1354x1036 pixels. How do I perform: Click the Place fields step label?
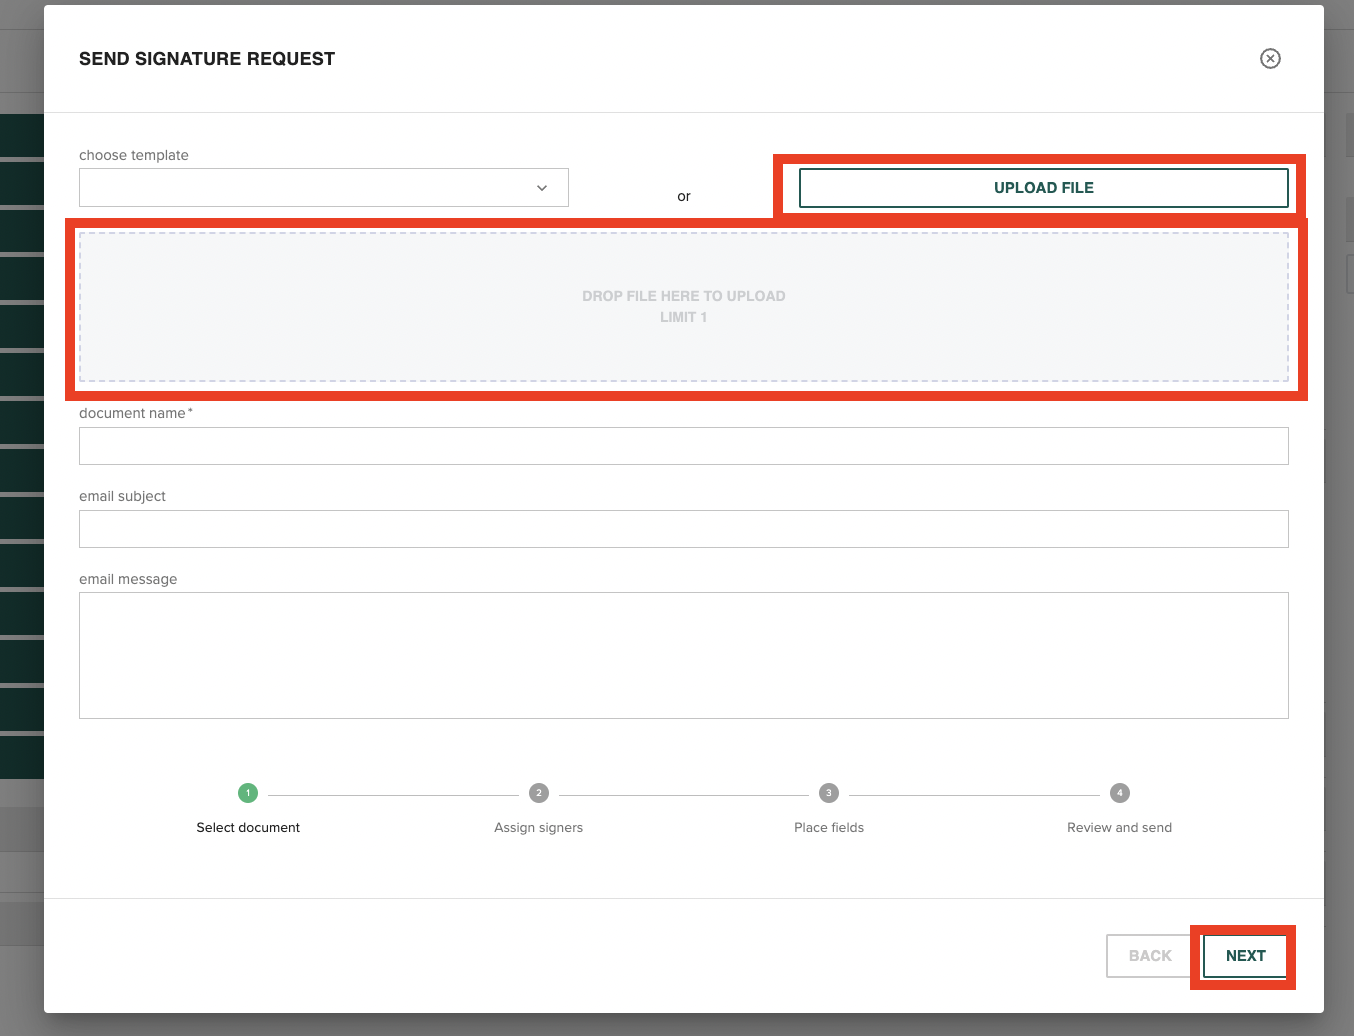828,827
